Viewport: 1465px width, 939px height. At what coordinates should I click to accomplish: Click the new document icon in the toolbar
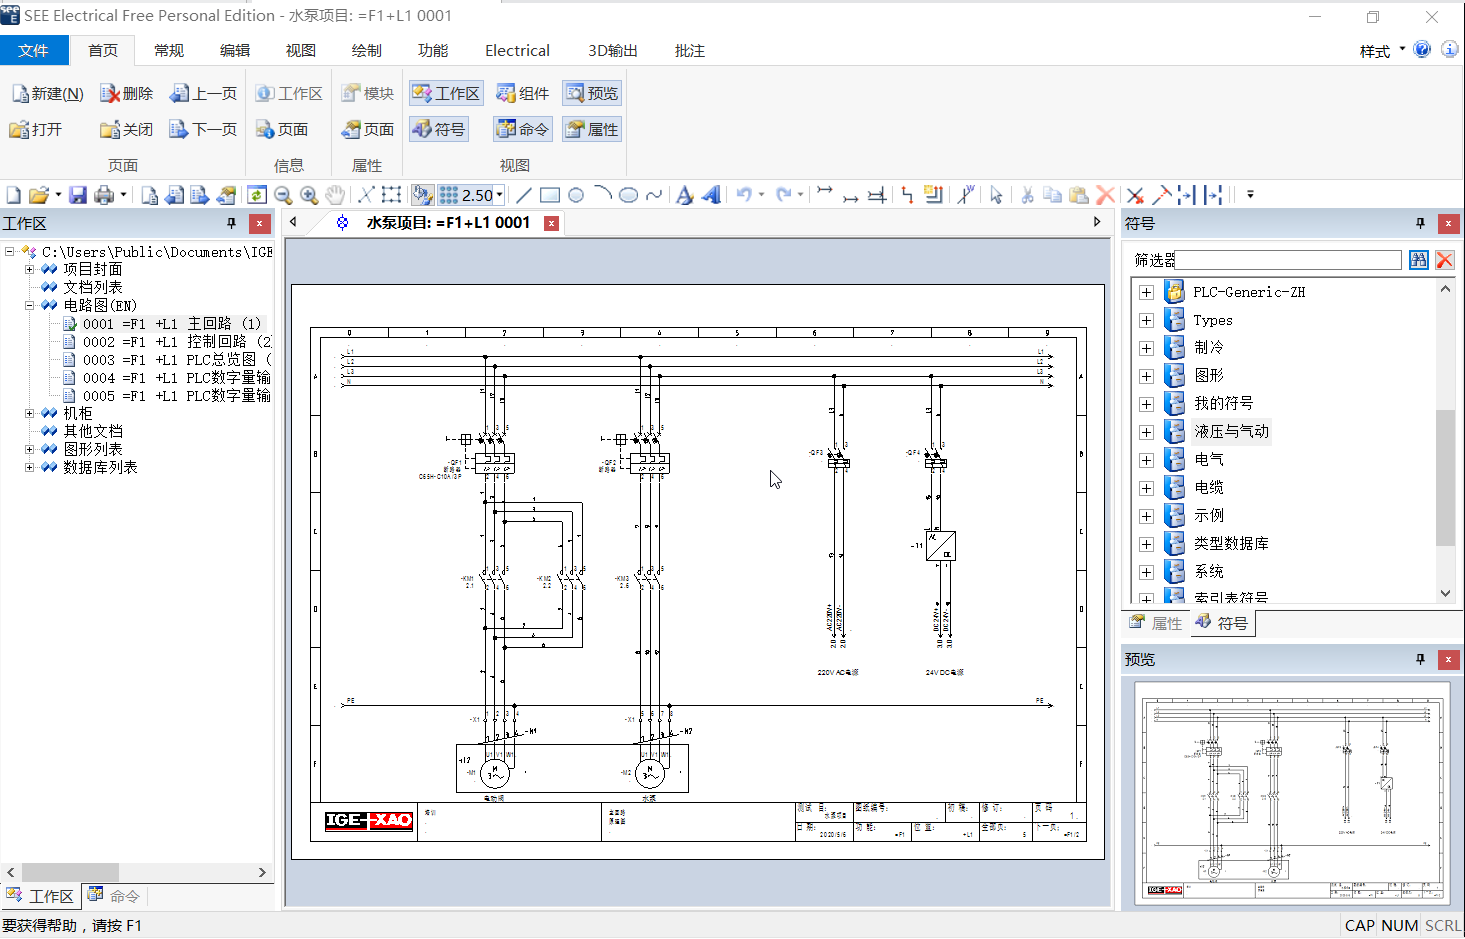[x=13, y=195]
